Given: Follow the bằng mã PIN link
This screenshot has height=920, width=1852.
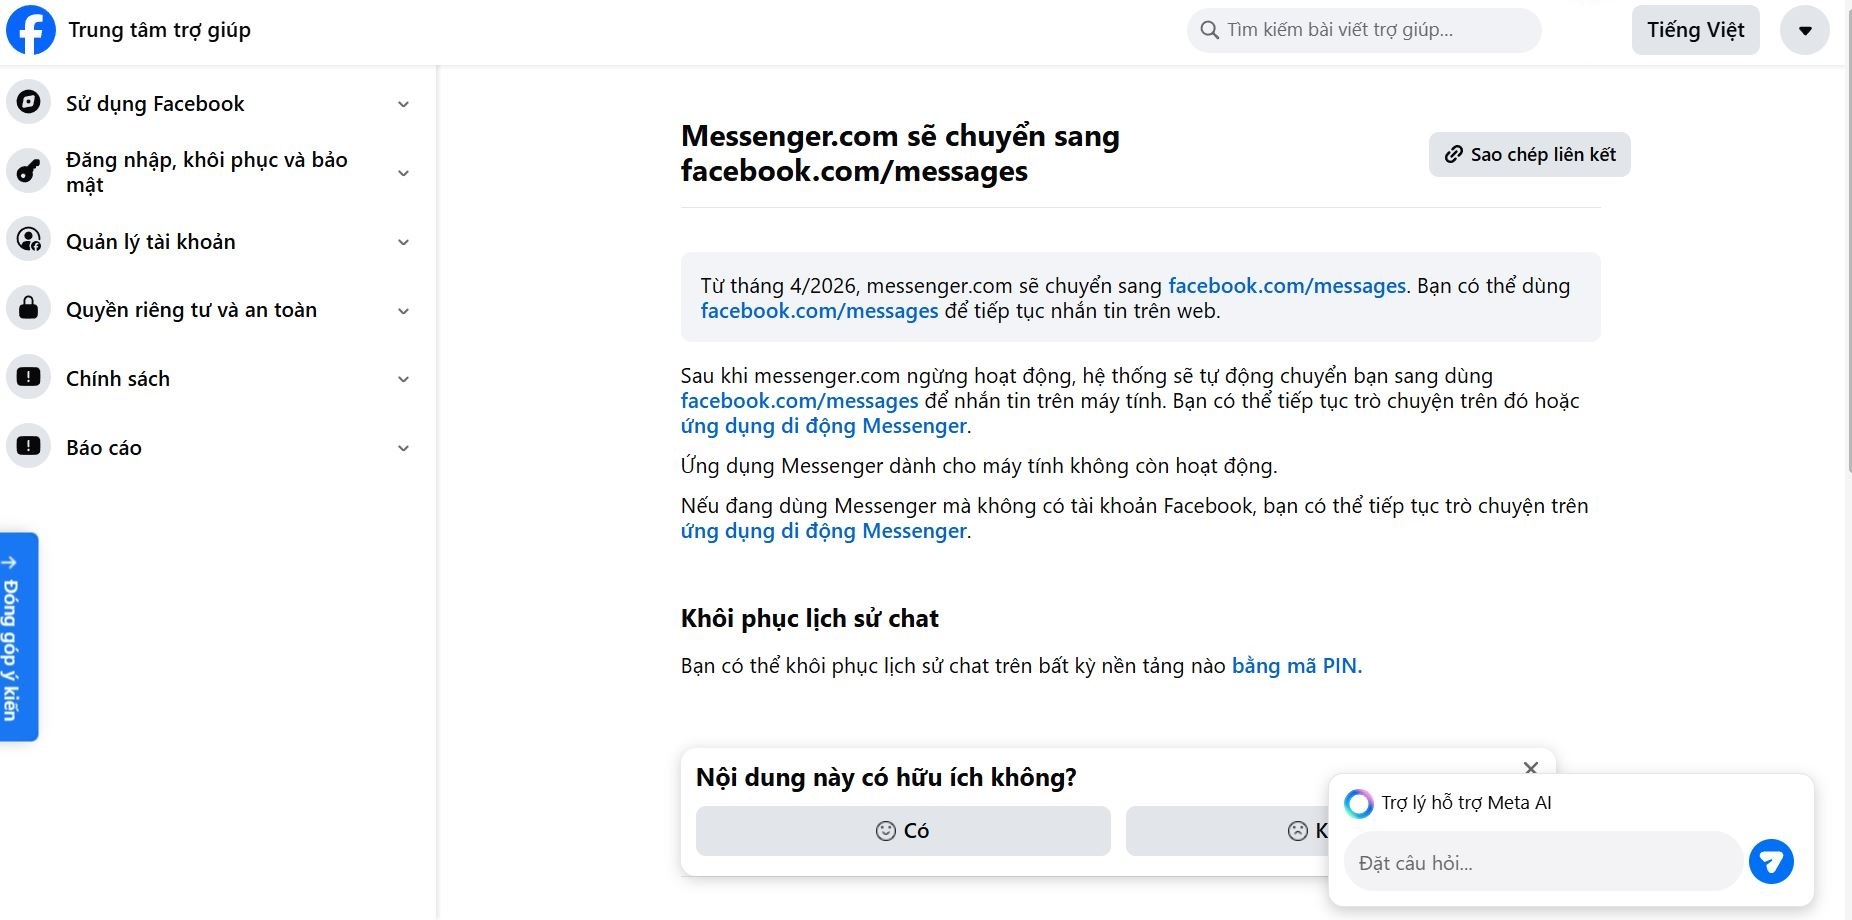Looking at the screenshot, I should [x=1296, y=666].
